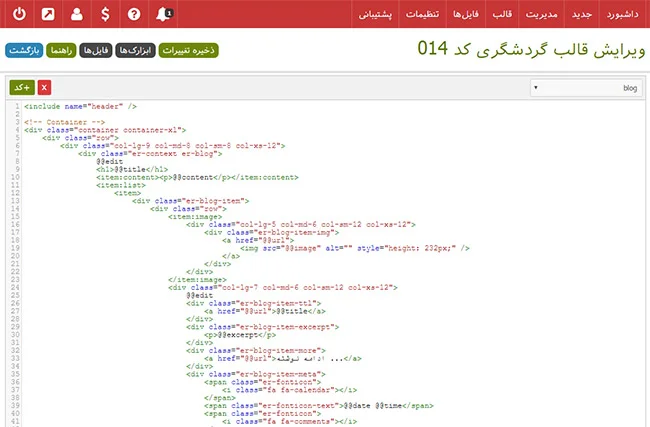Click the ابزارک‌ها (Widgets) button

134,50
